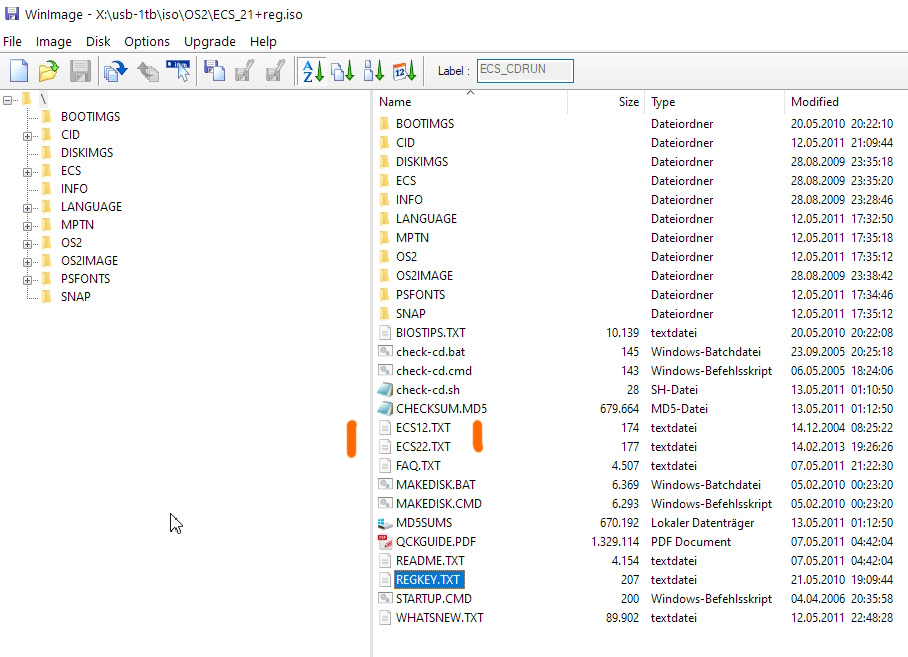Select the REGKEY.TXT file name
Image resolution: width=908 pixels, height=657 pixels.
pos(428,579)
